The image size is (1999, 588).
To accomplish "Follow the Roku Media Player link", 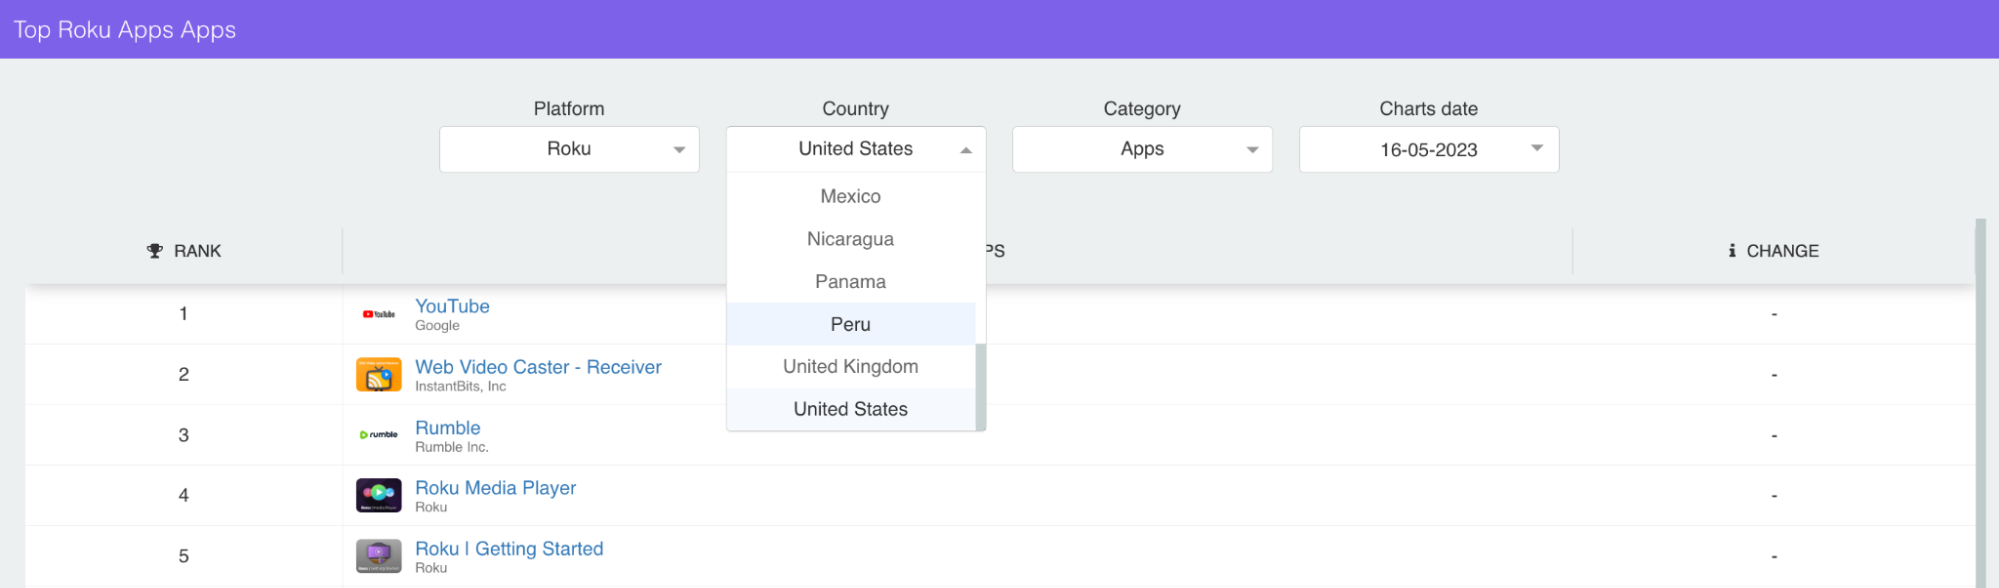I will (x=495, y=488).
